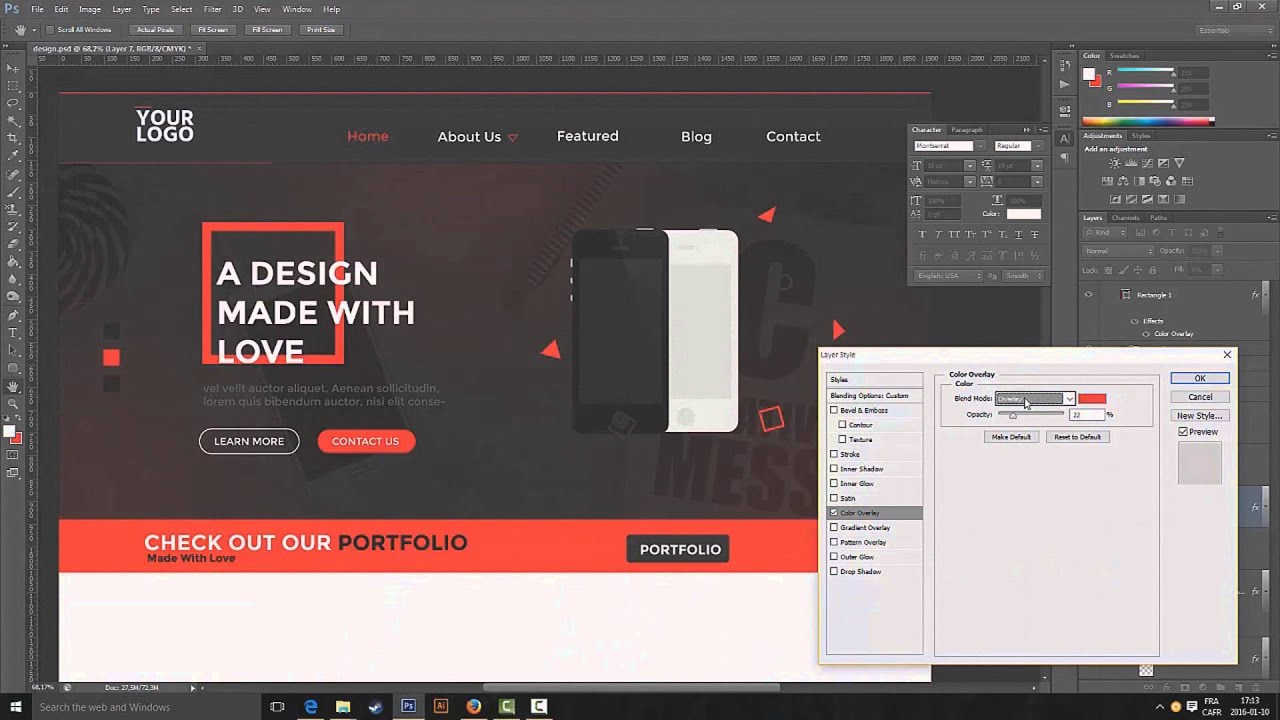Click the Fit Screen button
Screen dimensions: 1280x720
pyautogui.click(x=212, y=30)
